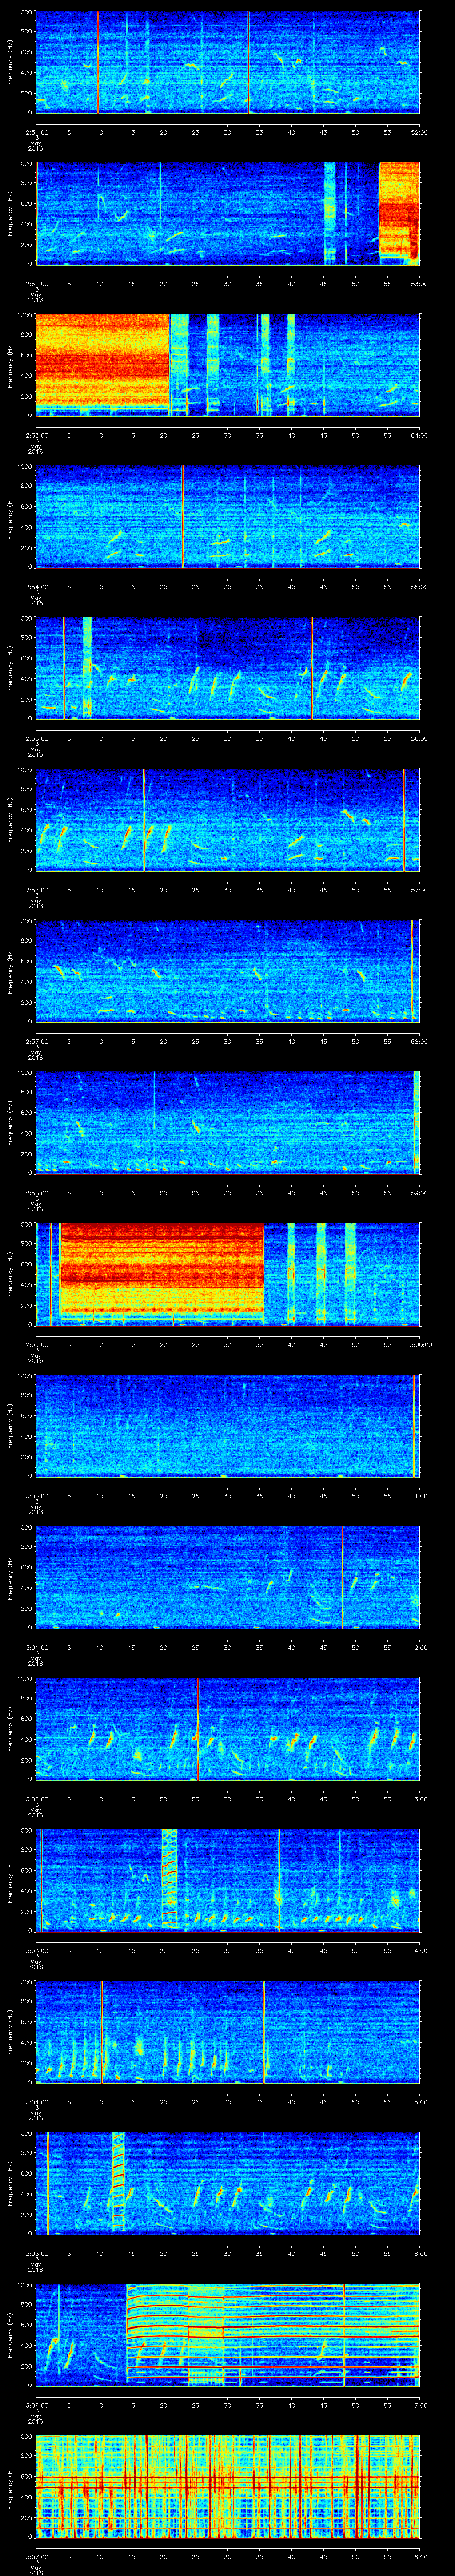Click the spectrogram panel starting at 2:52:00
The width and height of the screenshot is (455, 2576).
[x=227, y=213]
